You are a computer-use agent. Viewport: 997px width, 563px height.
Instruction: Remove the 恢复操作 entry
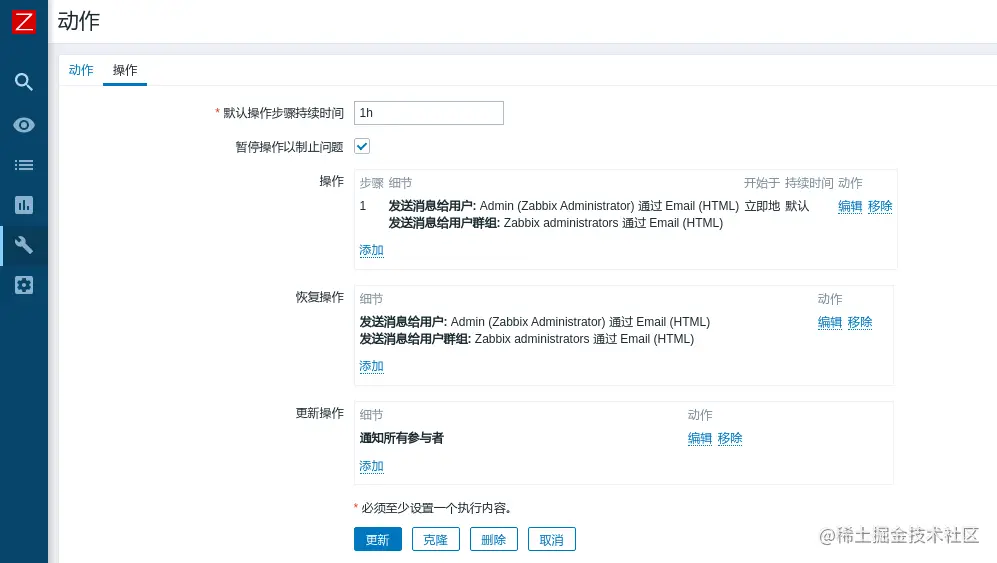coord(860,322)
